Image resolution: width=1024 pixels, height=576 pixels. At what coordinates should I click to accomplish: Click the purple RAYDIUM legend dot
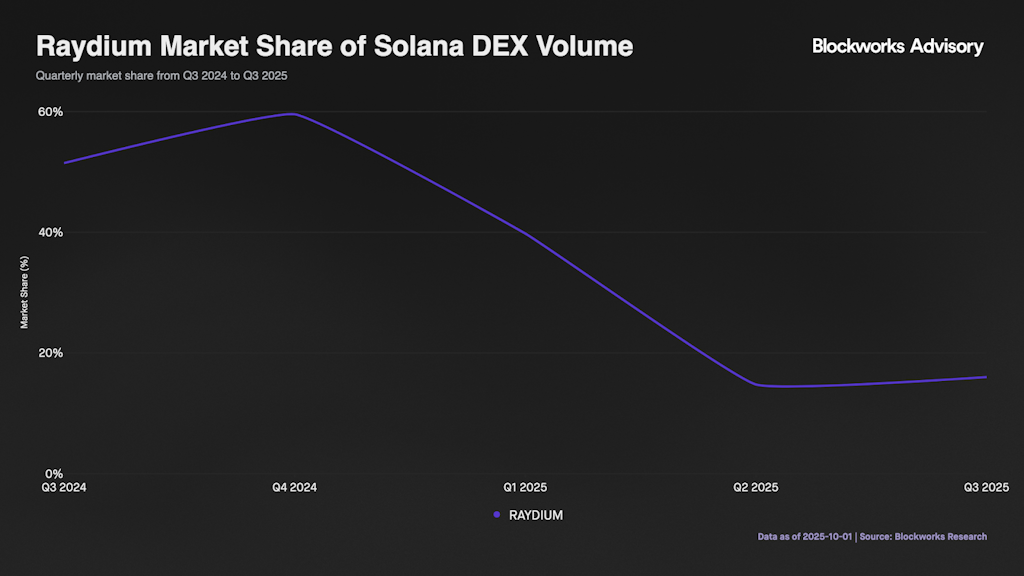[497, 515]
